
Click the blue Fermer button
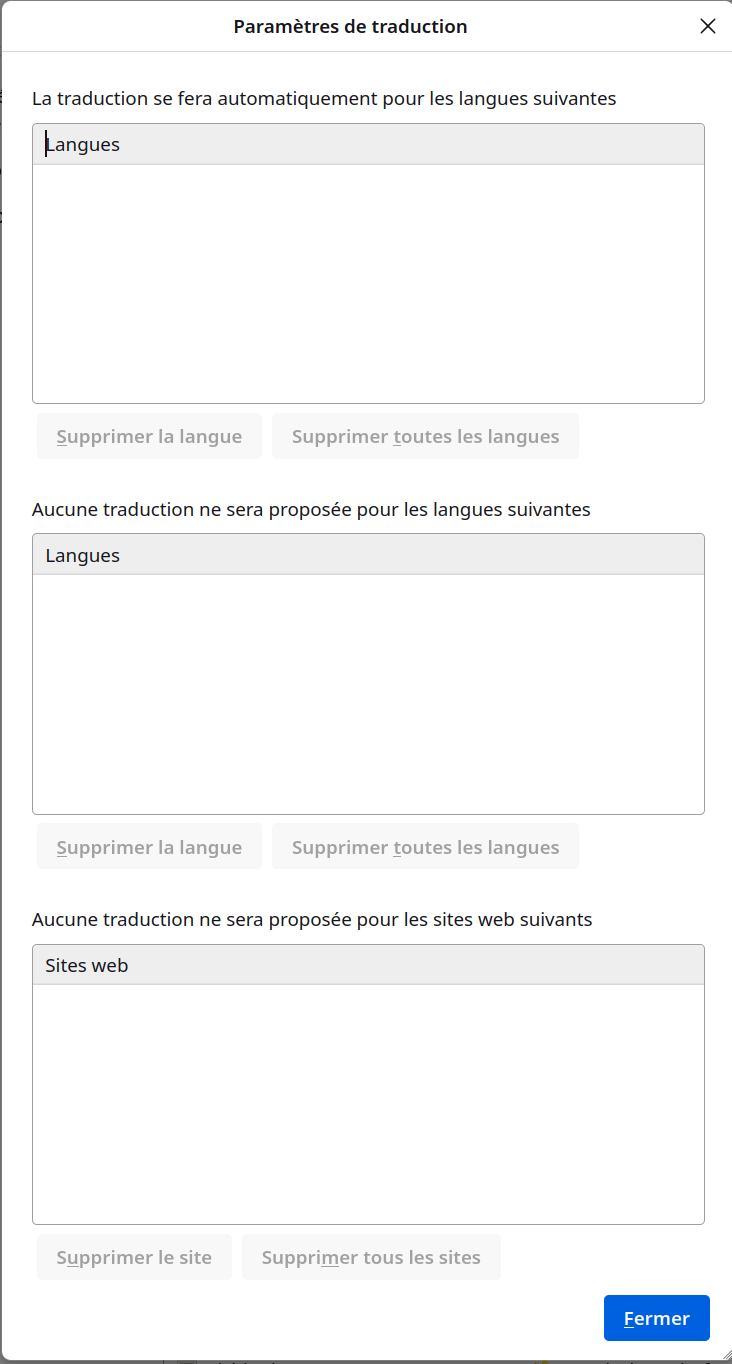657,1318
